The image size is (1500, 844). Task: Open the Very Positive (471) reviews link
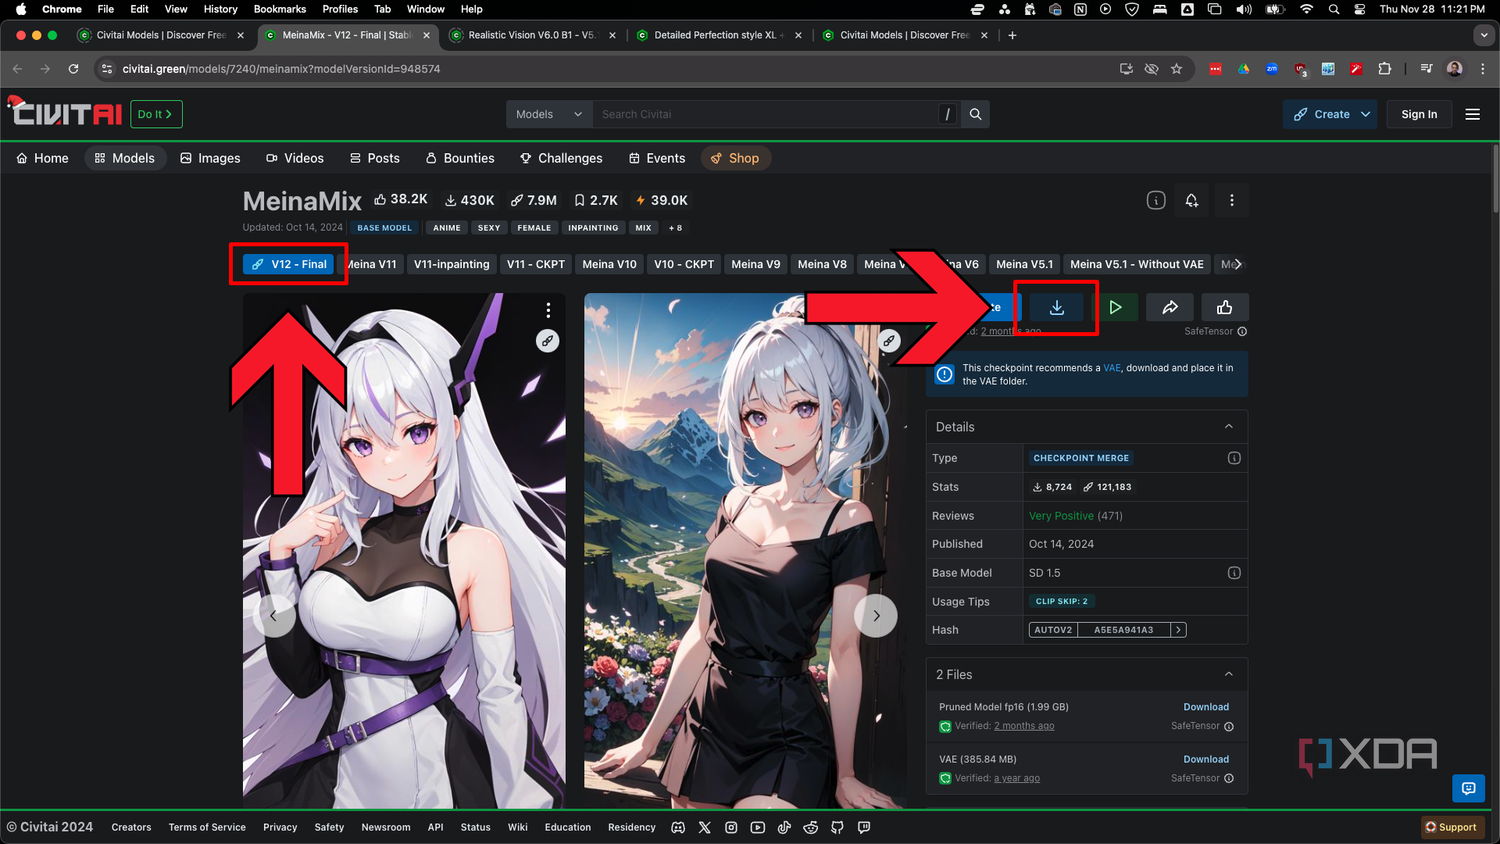[1076, 516]
